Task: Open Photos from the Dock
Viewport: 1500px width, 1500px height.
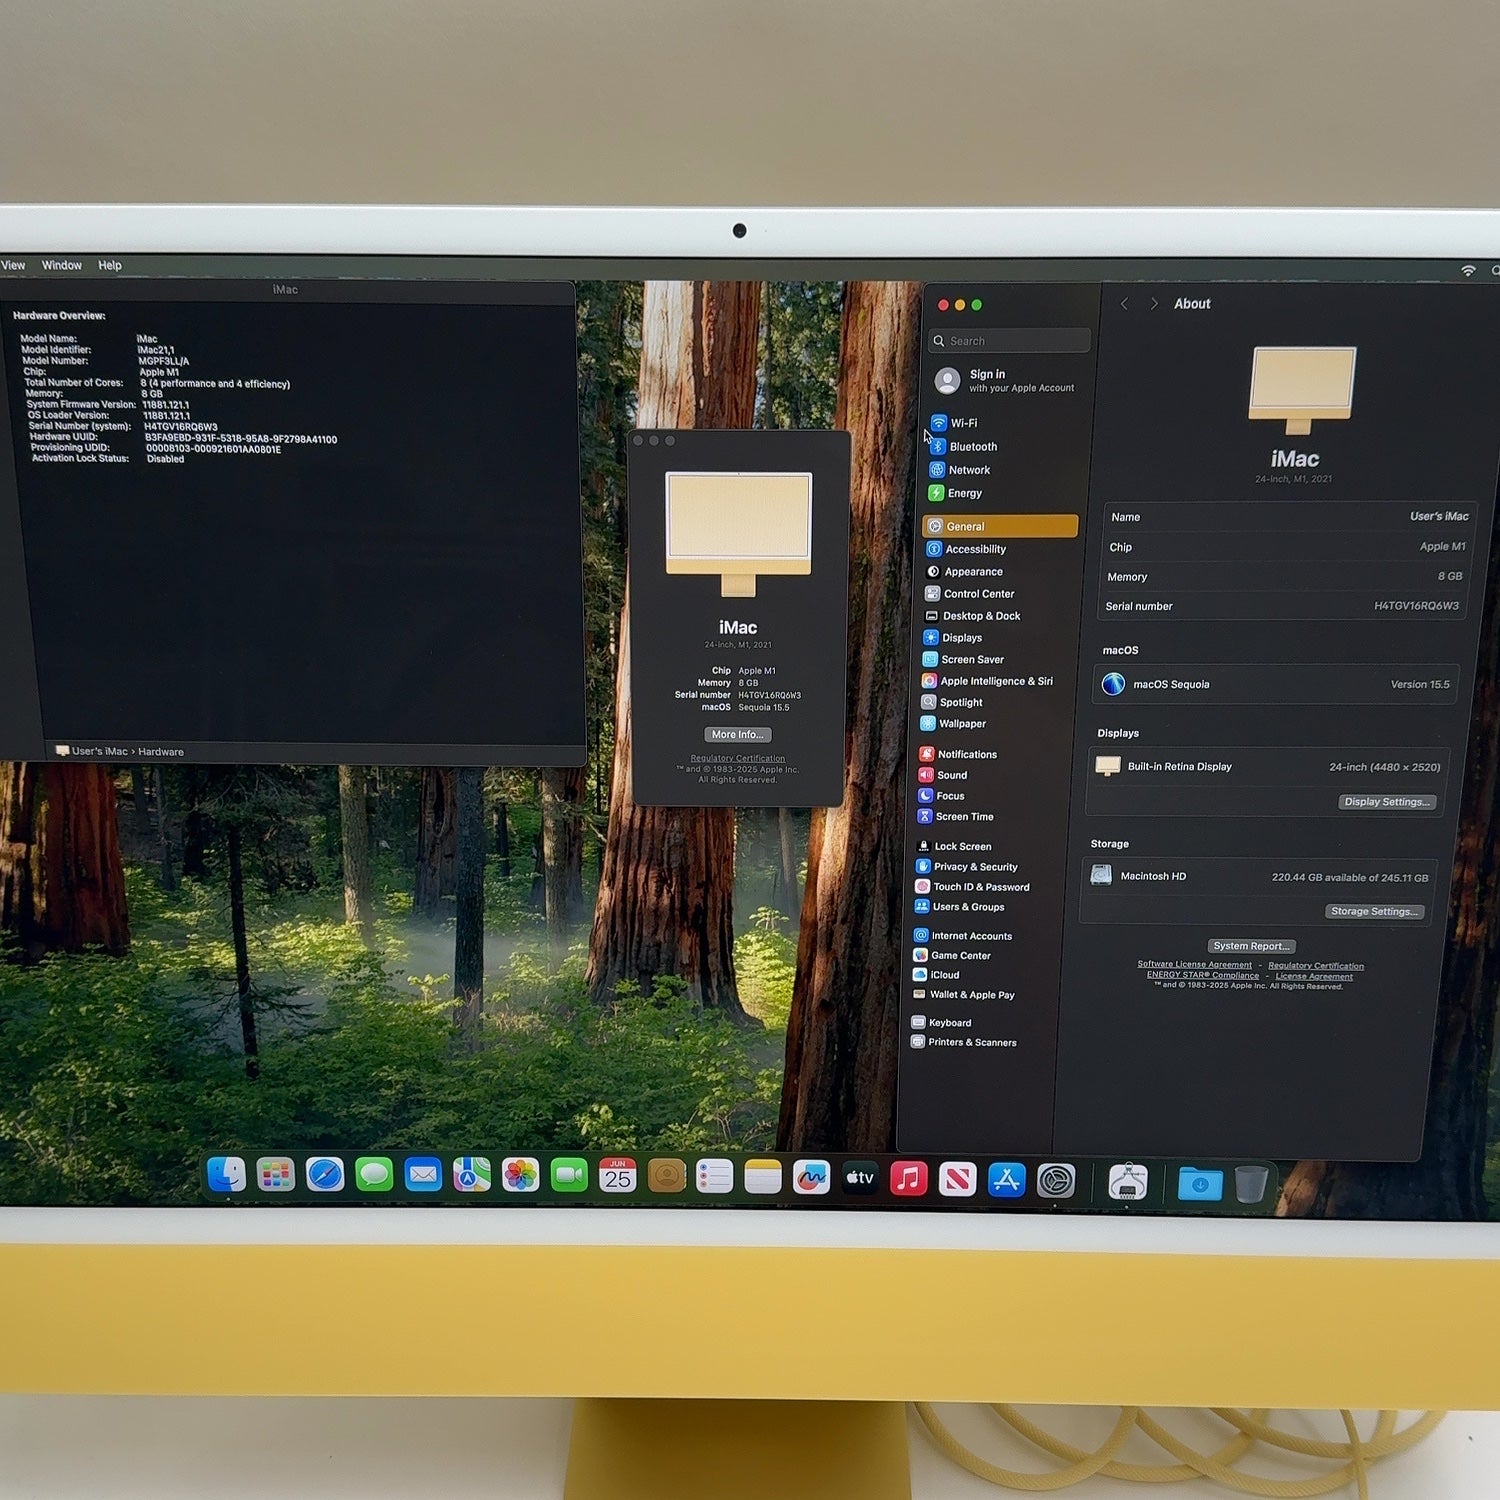Action: (x=520, y=1175)
